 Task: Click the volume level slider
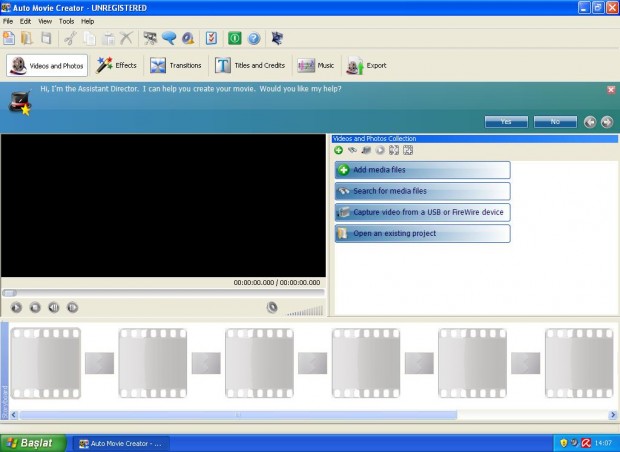click(x=304, y=311)
